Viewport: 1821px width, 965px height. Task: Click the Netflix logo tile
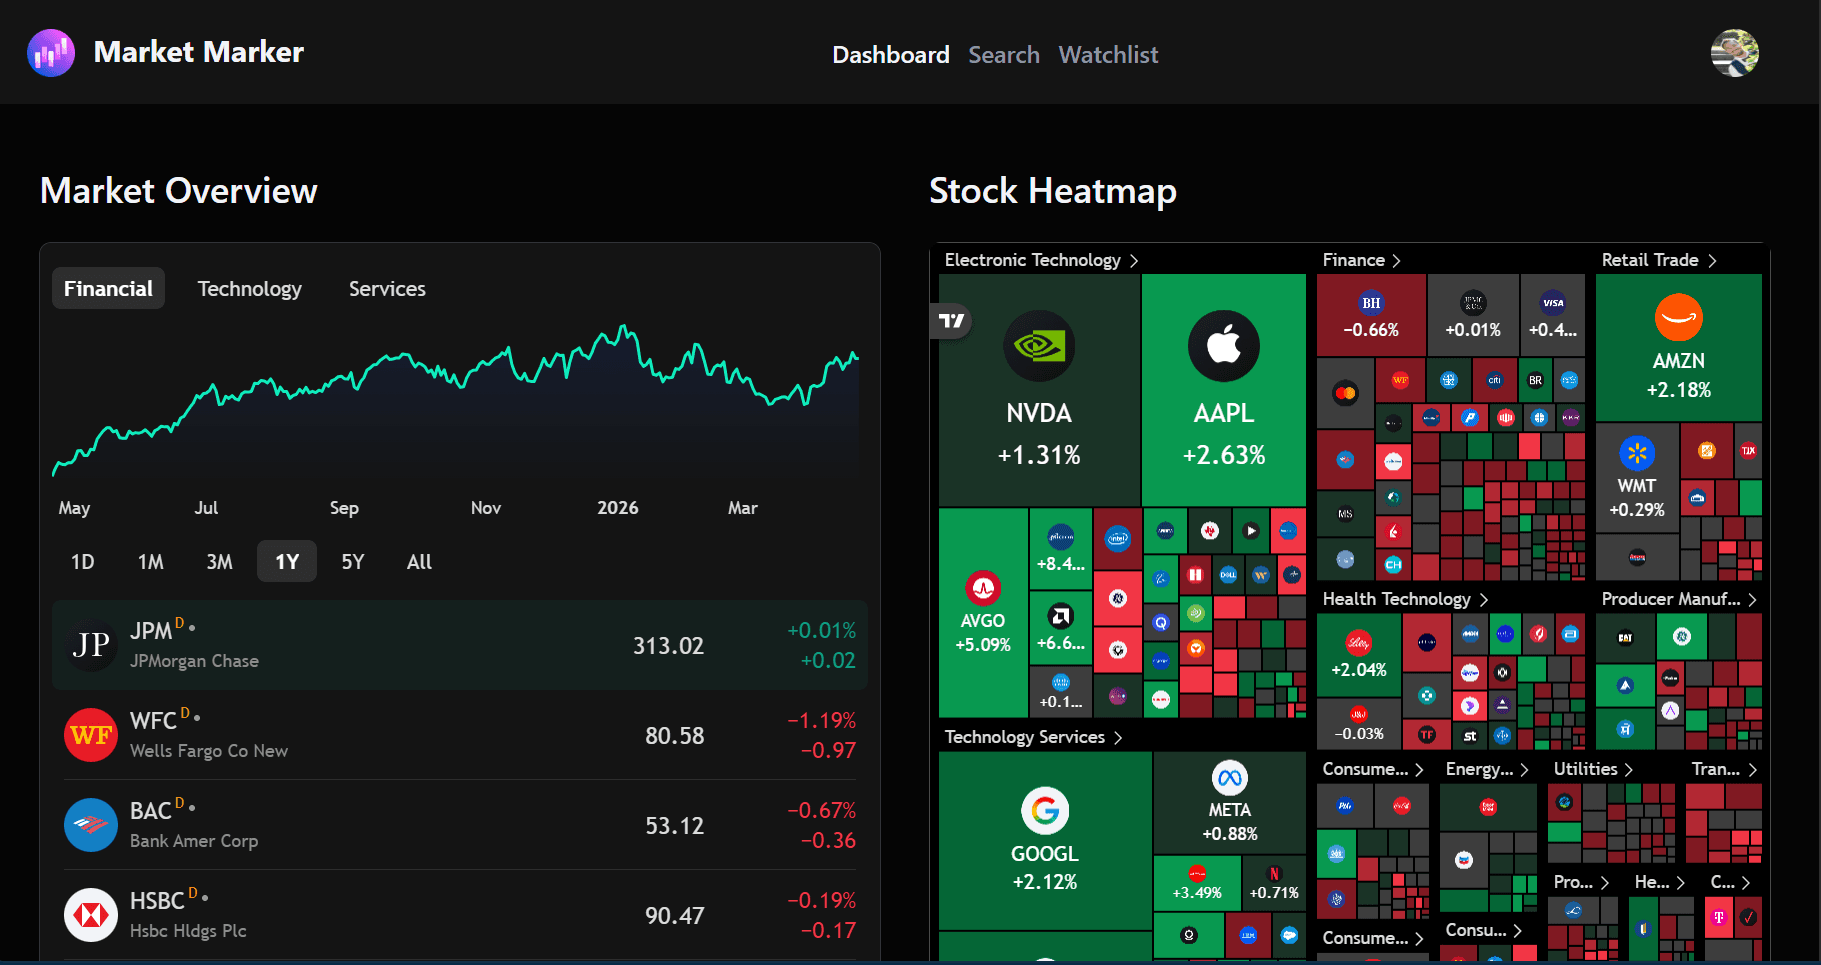tap(1274, 873)
